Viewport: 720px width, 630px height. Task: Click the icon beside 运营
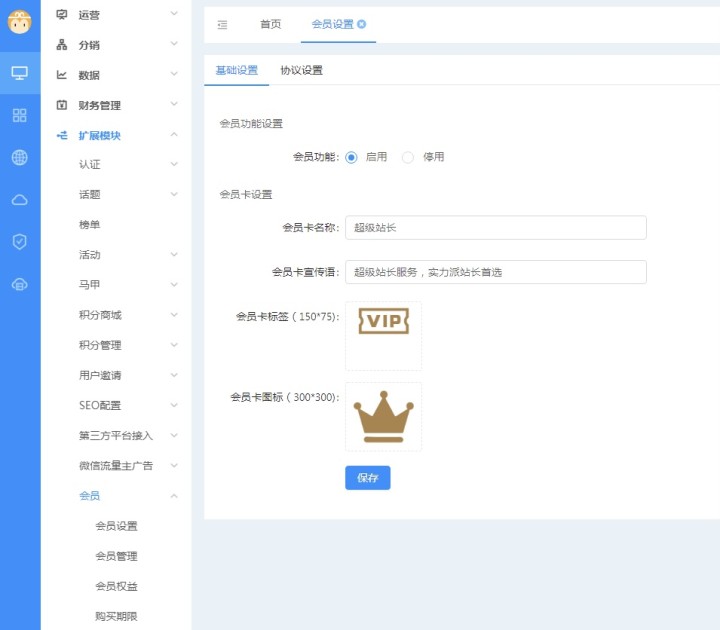pyautogui.click(x=62, y=15)
